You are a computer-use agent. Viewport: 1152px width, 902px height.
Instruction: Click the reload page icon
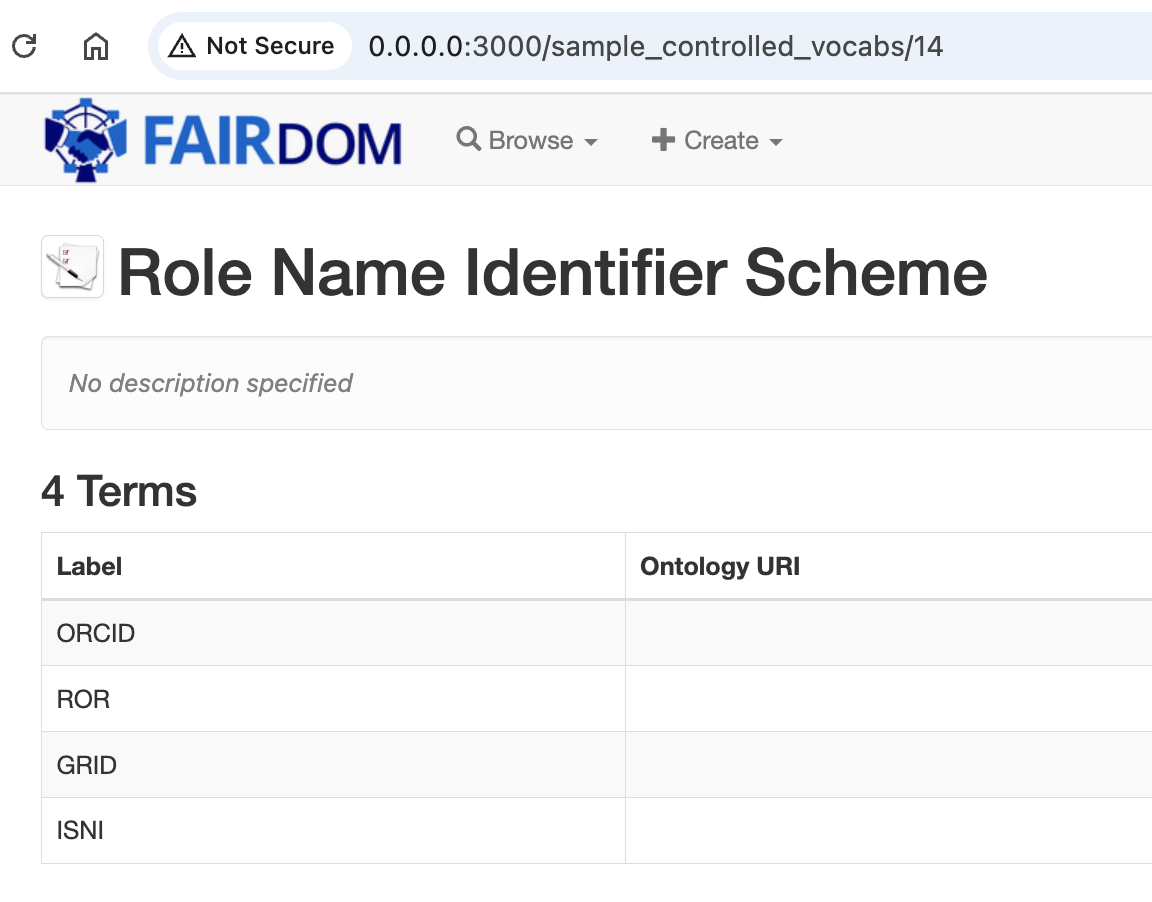(24, 45)
